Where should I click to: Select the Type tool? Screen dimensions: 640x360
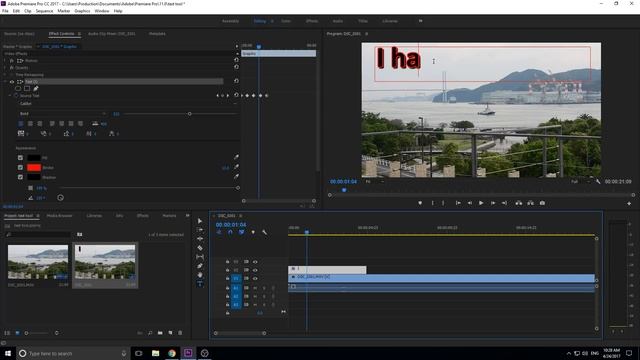200,284
